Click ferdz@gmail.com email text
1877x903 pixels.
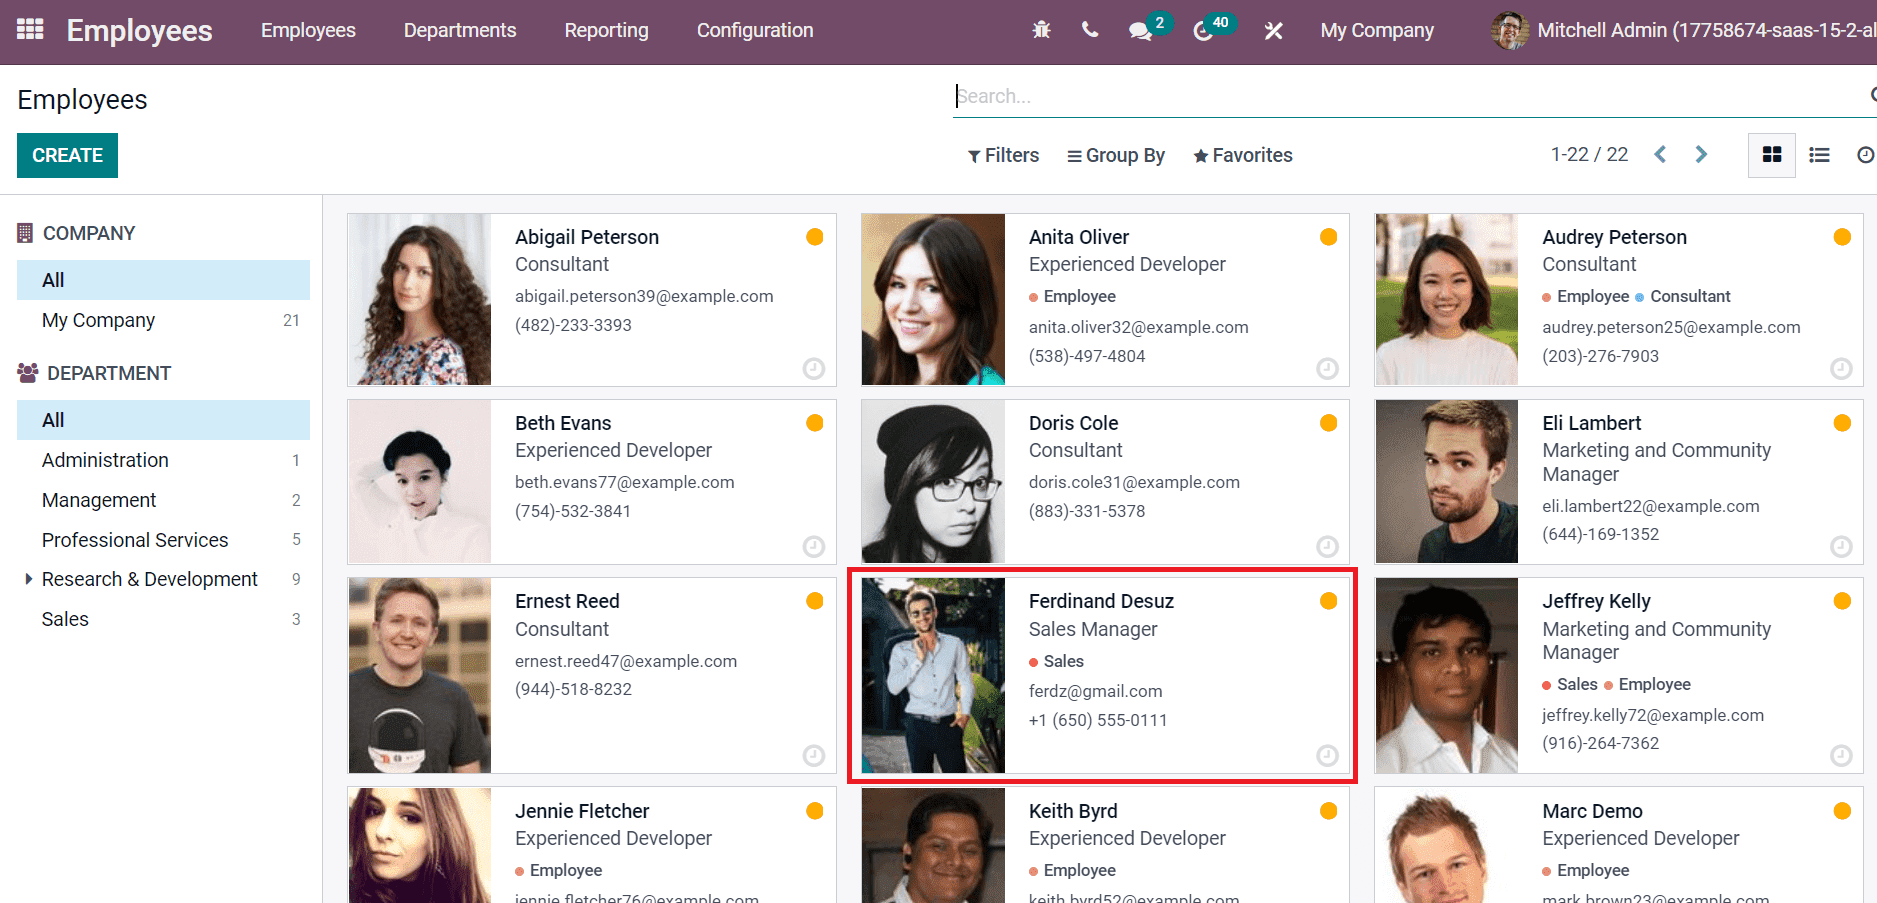tap(1095, 691)
